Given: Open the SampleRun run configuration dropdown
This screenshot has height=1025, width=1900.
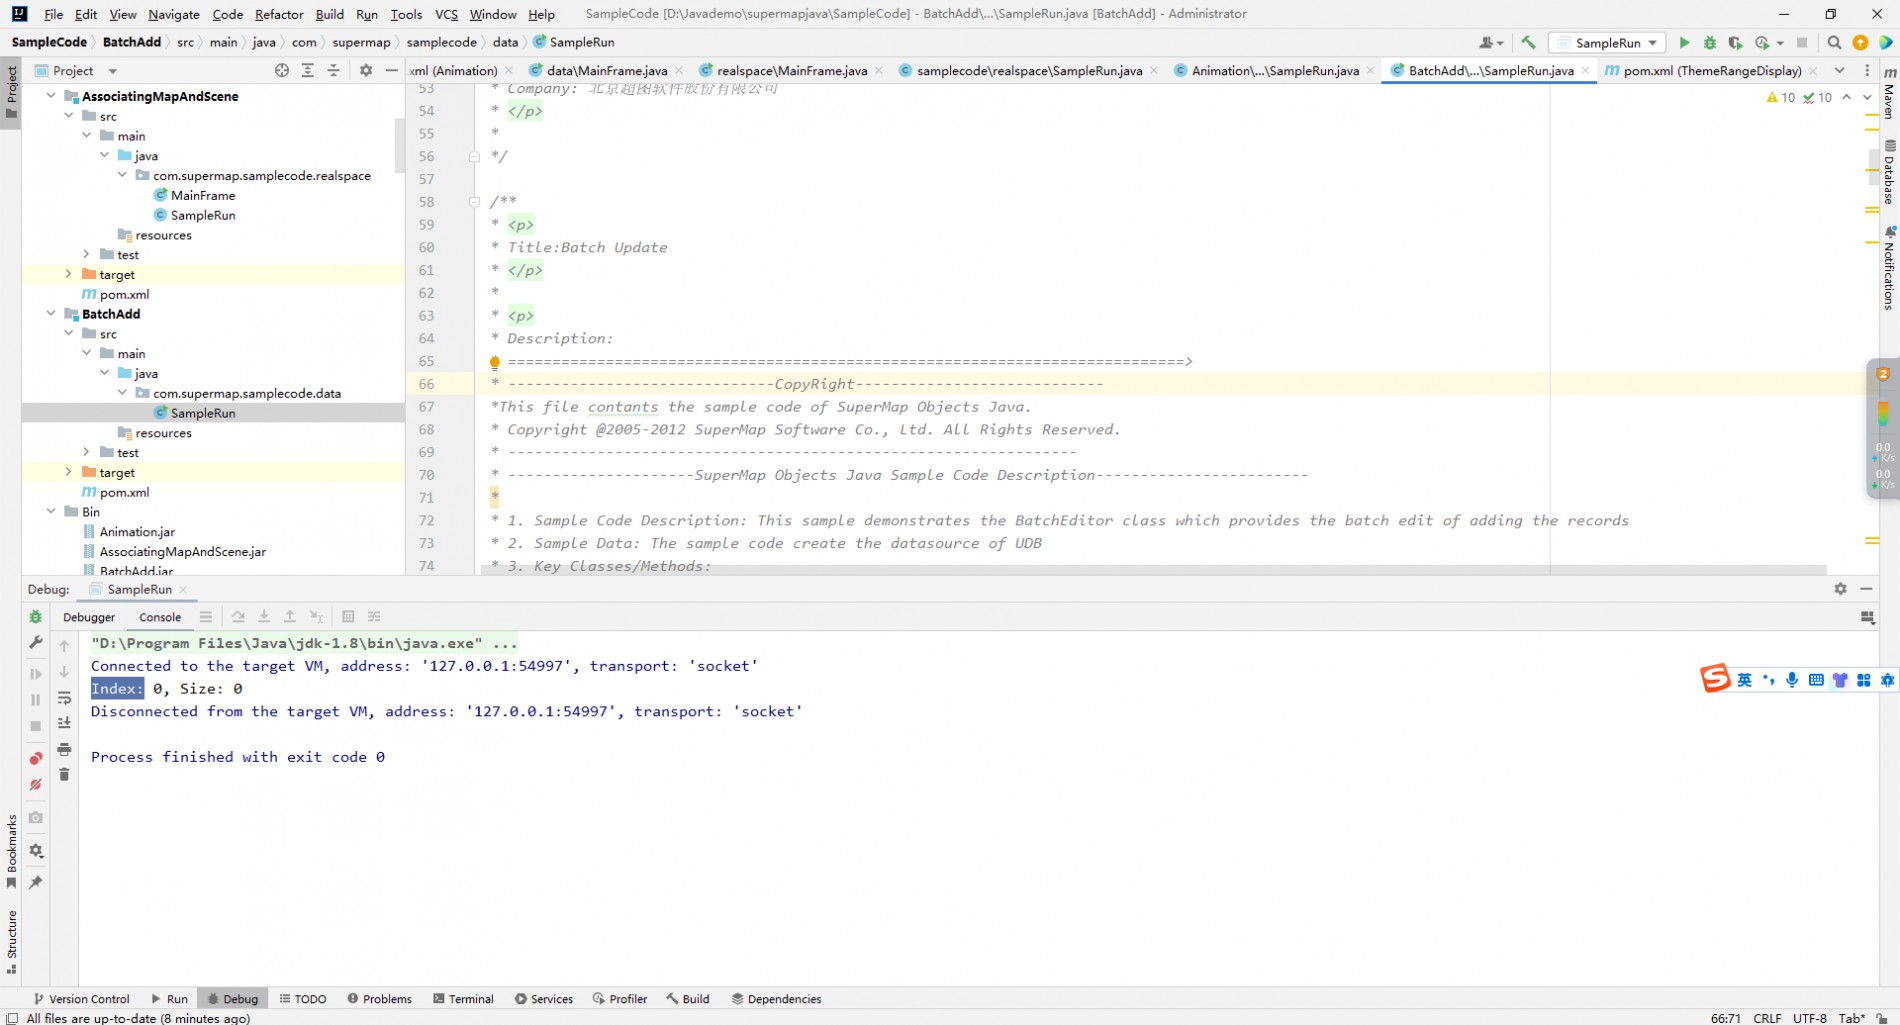Looking at the screenshot, I should point(1607,43).
